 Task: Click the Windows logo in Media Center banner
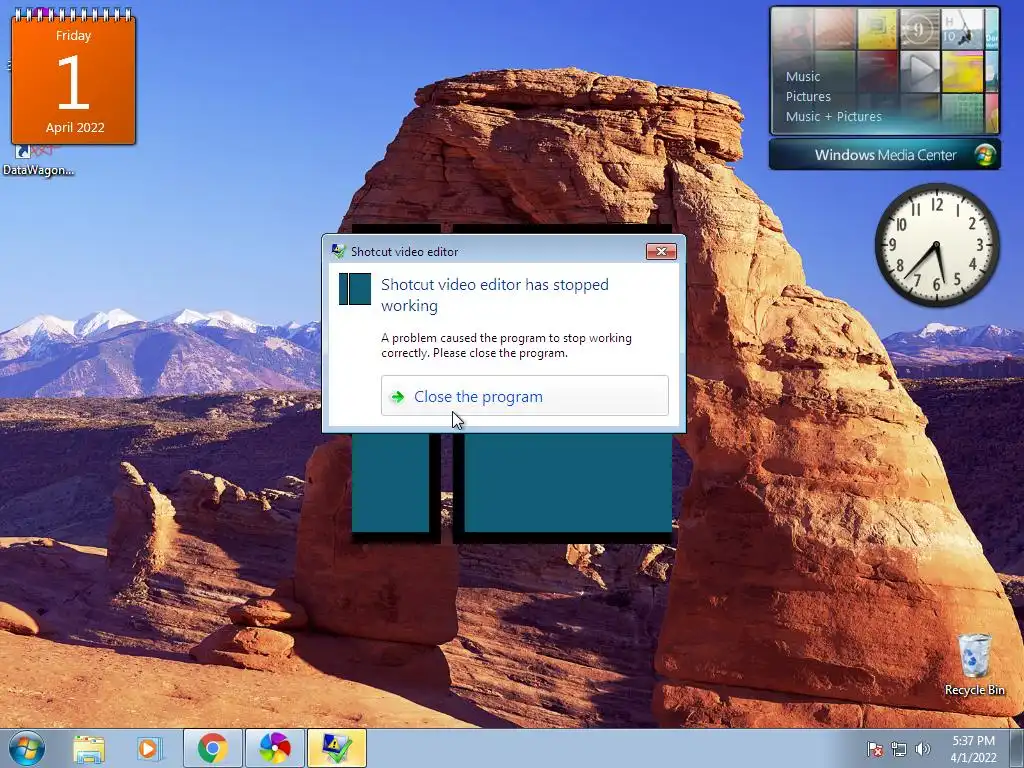pyautogui.click(x=984, y=155)
